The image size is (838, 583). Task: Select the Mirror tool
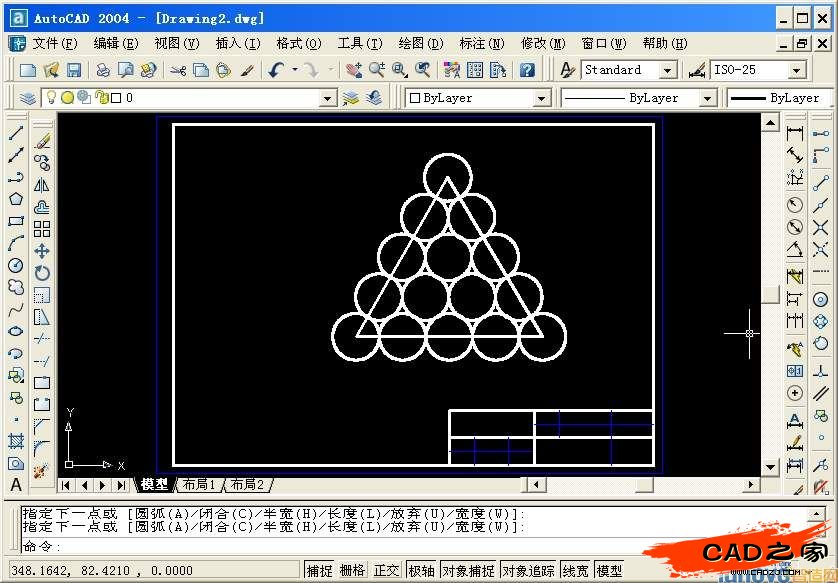tap(42, 185)
